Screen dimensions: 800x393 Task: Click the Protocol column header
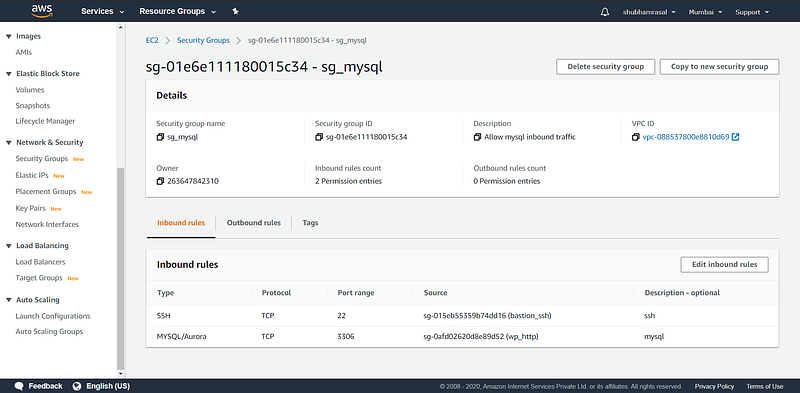coord(276,293)
